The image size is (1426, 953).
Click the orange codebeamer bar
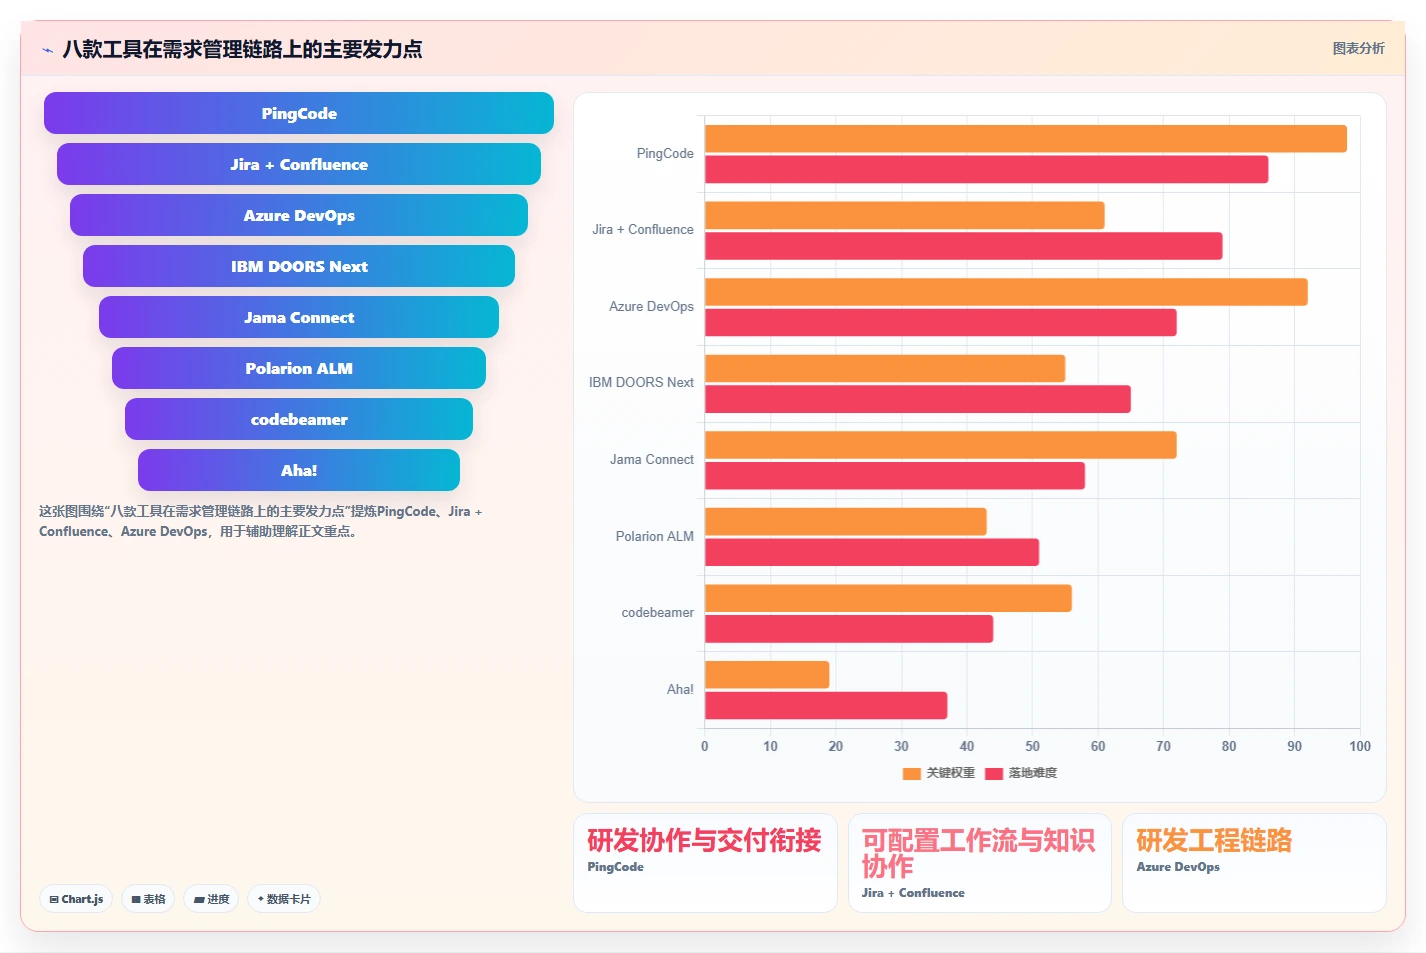pyautogui.click(x=888, y=598)
